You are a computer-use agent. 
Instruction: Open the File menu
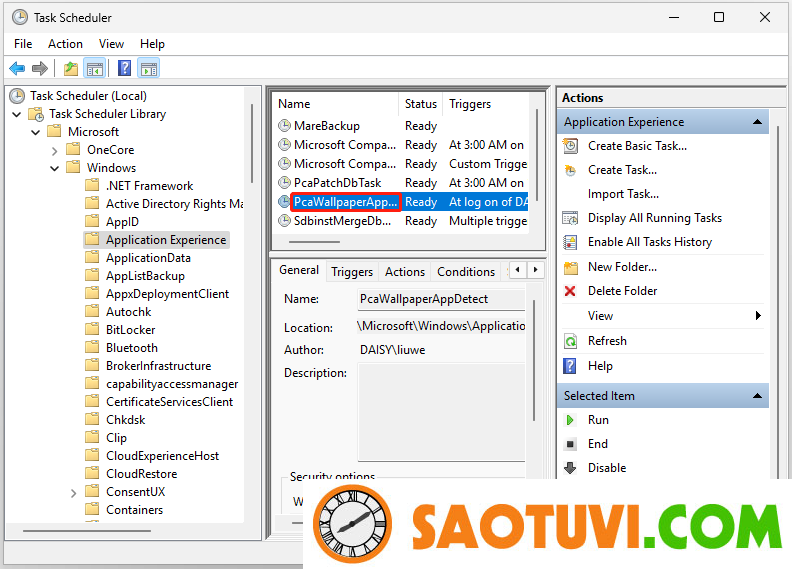[x=23, y=44]
